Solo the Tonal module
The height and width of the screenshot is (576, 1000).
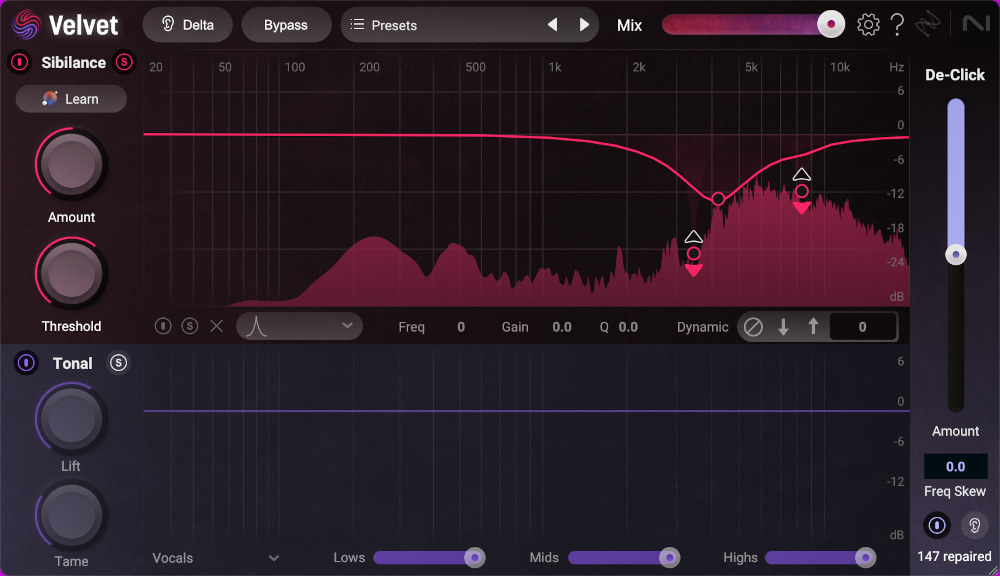119,363
